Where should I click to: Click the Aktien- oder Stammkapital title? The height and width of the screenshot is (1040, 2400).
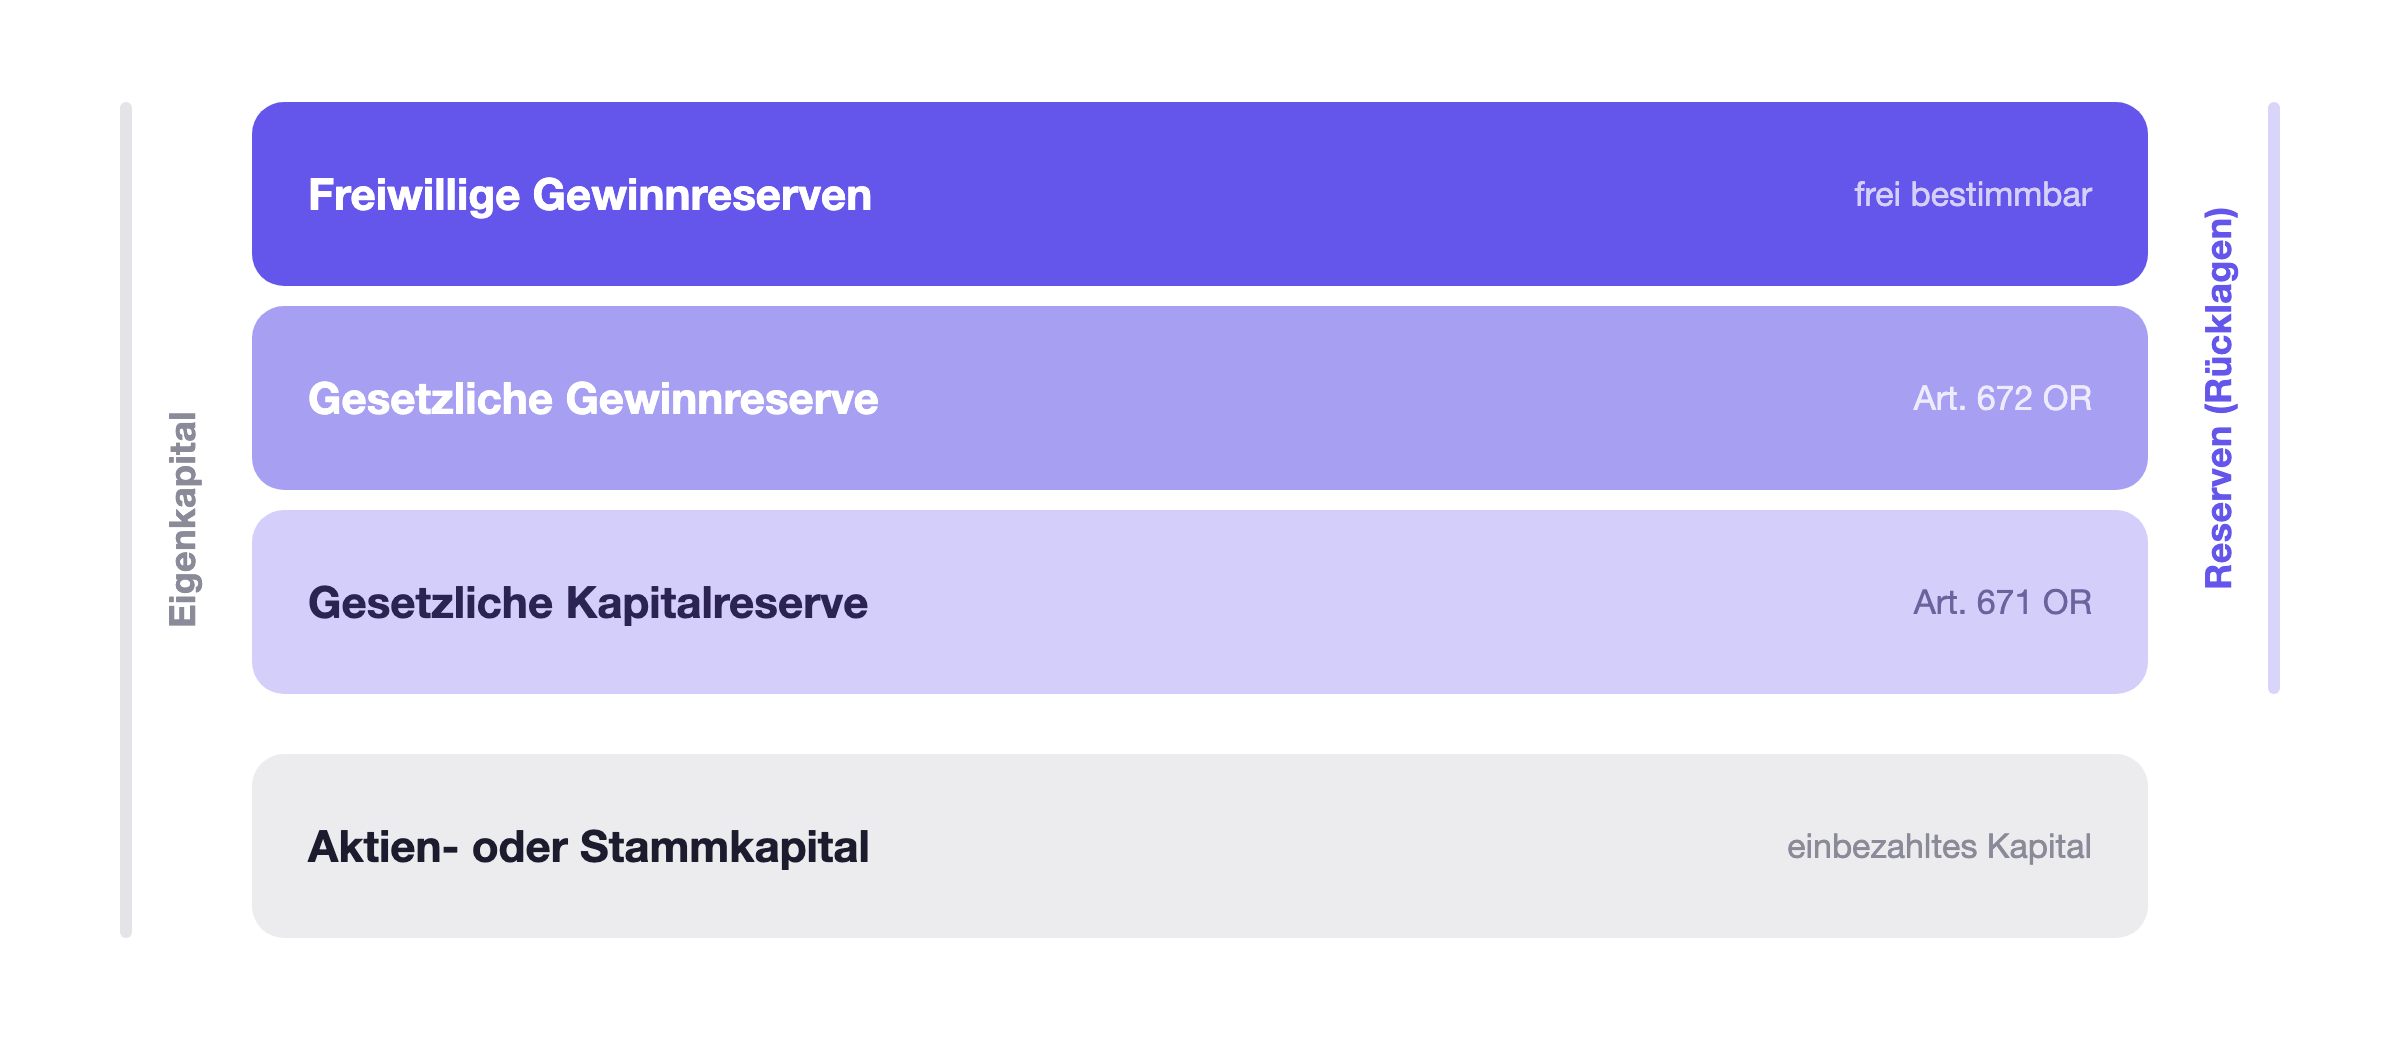[588, 847]
